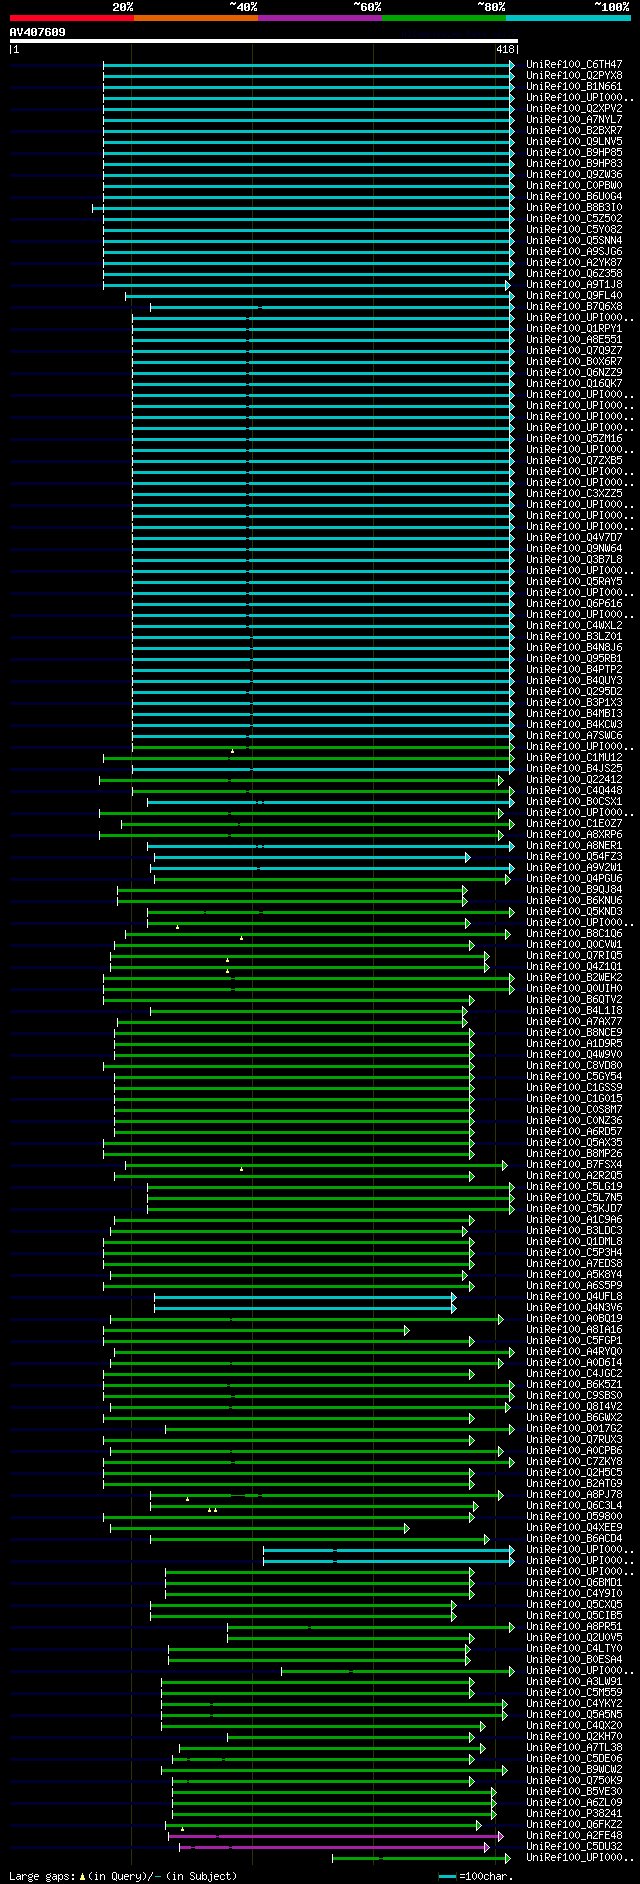Open hit UniRef100_C6TH47

click(x=574, y=64)
